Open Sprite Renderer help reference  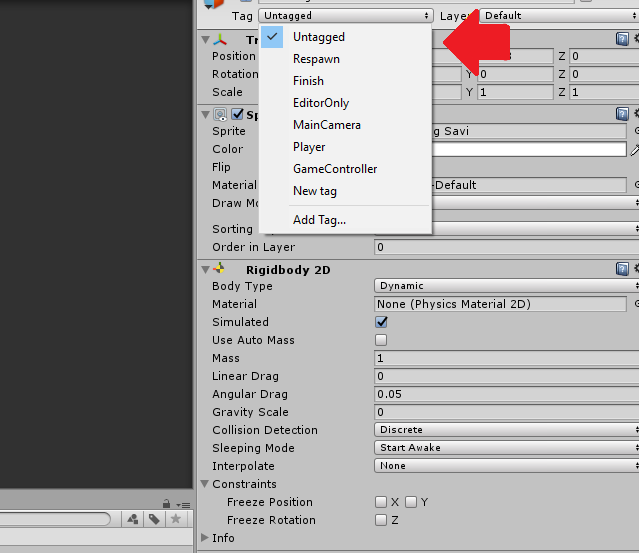622,114
